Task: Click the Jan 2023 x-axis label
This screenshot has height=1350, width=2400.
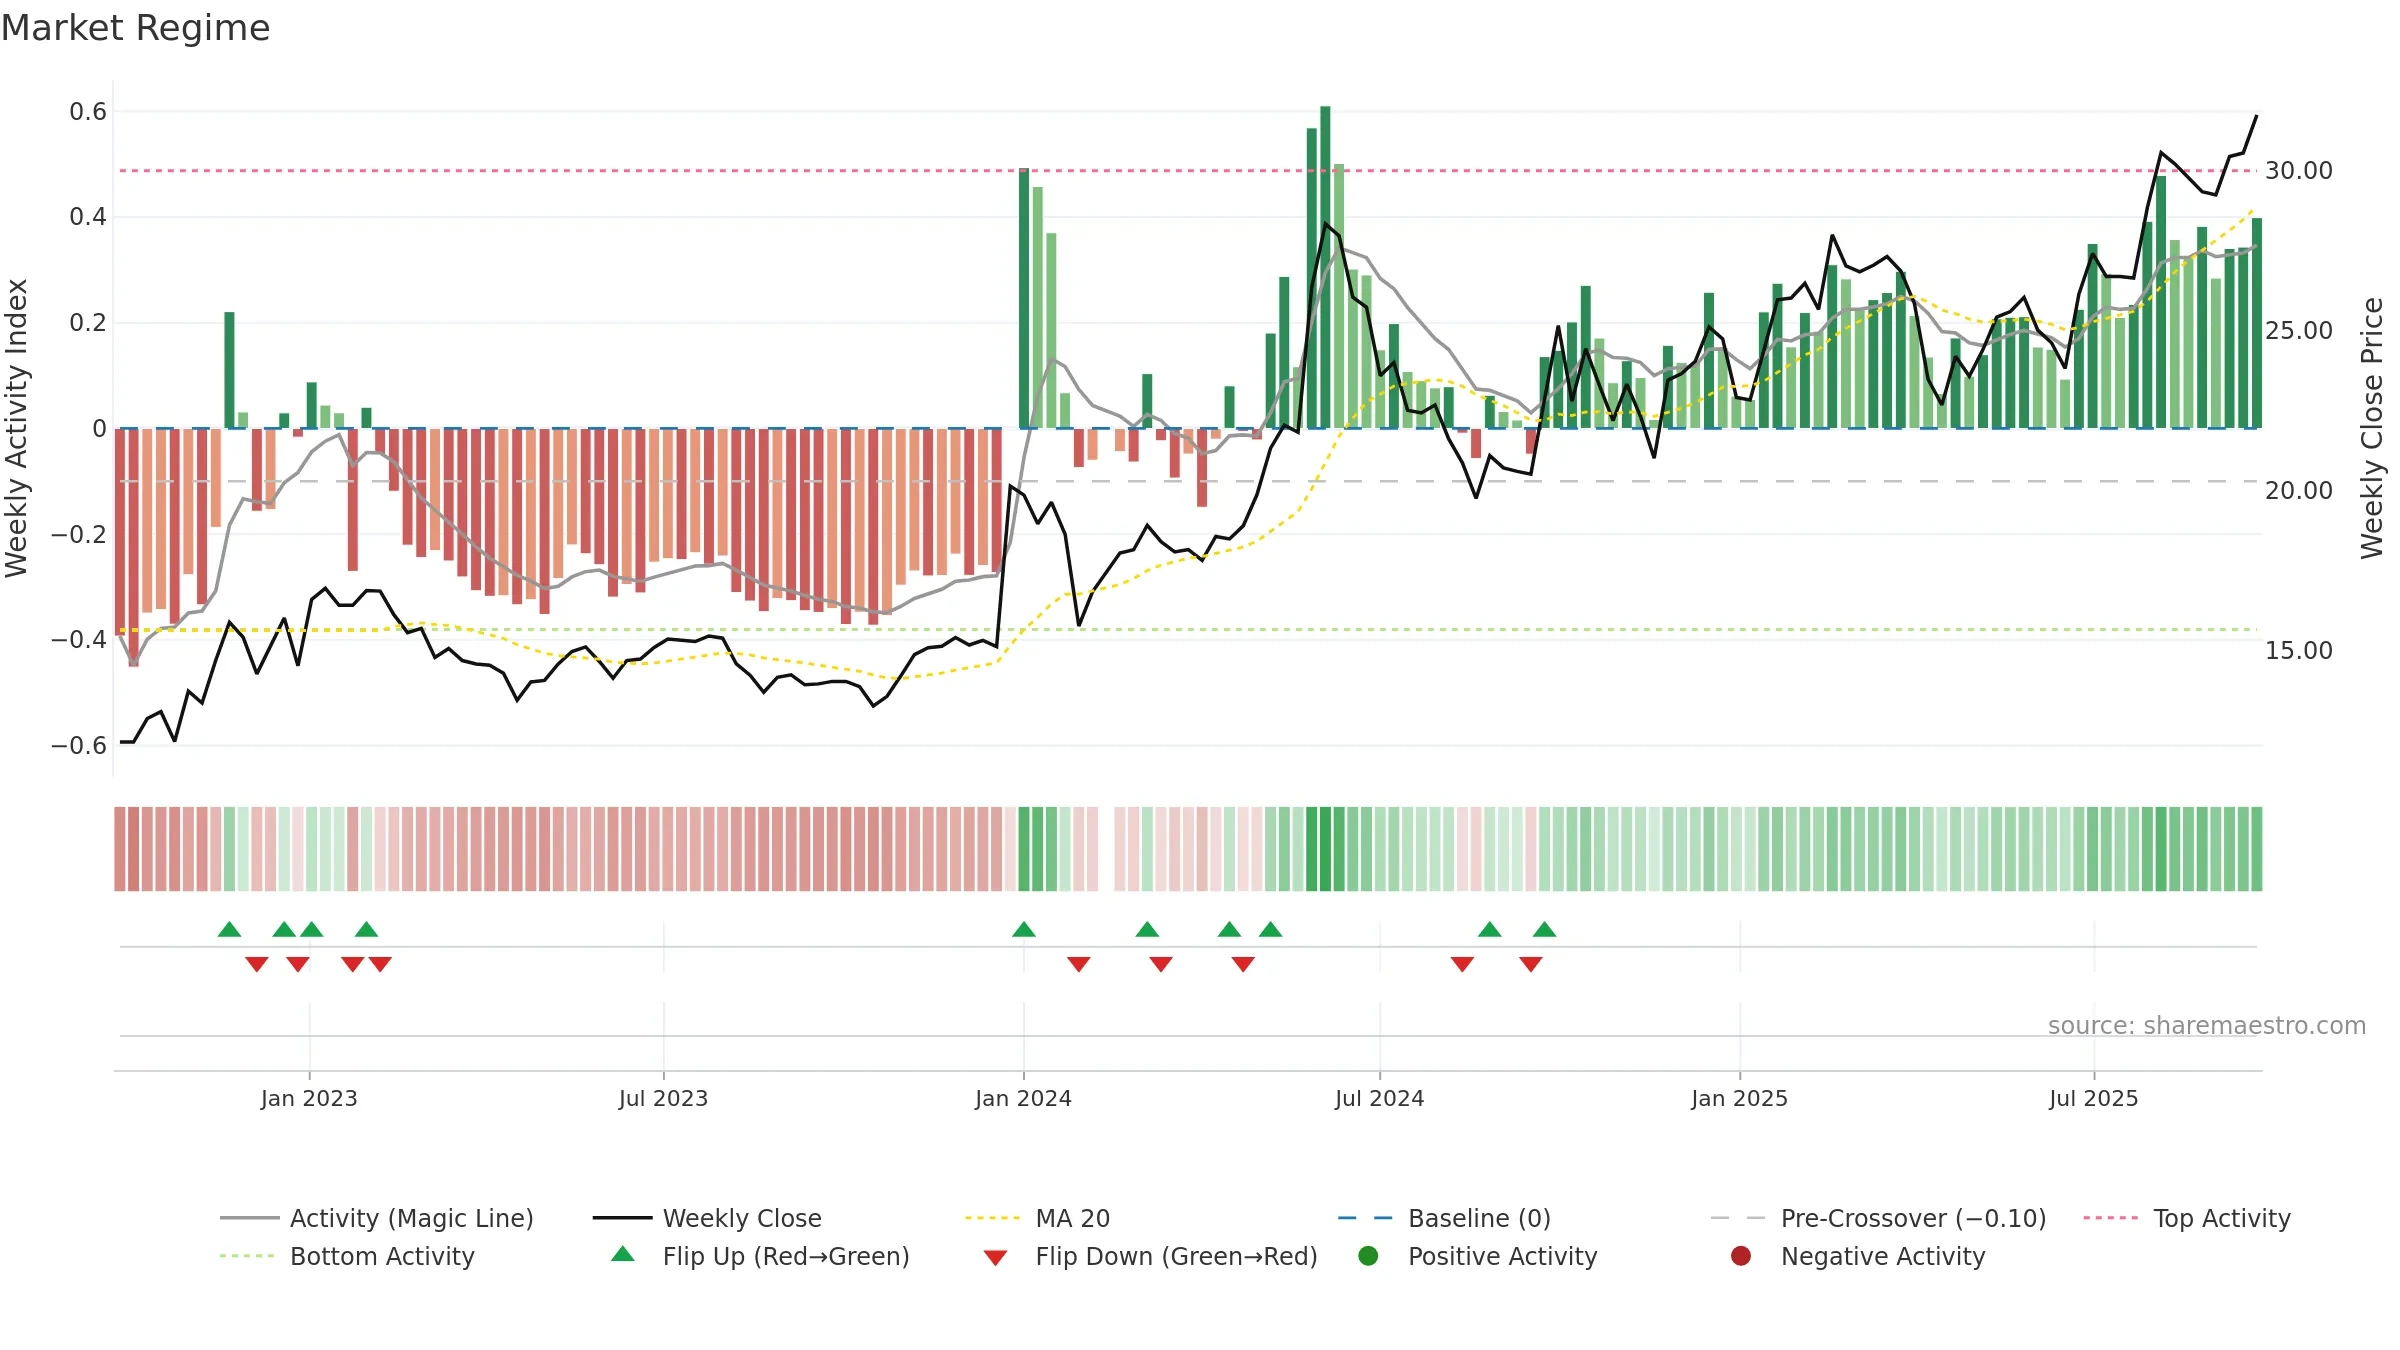Action: tap(309, 1098)
